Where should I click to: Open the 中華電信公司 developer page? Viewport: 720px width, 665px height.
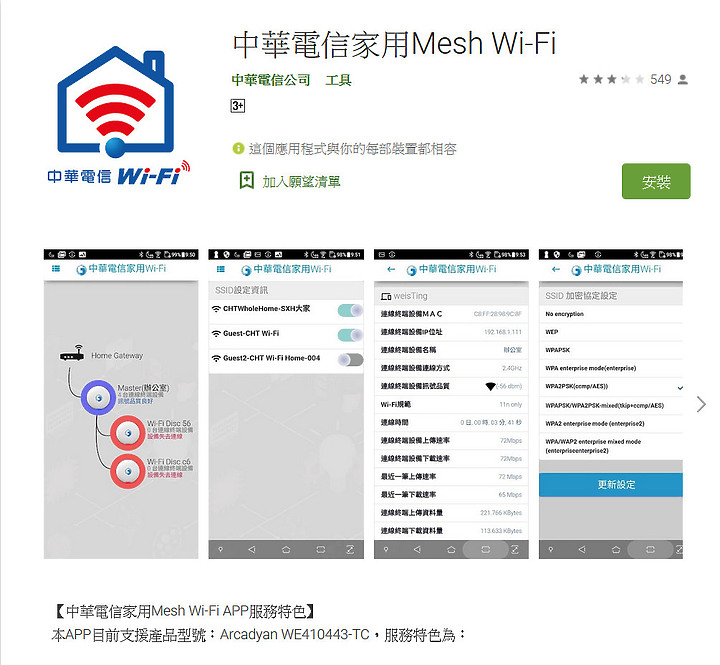[x=271, y=80]
